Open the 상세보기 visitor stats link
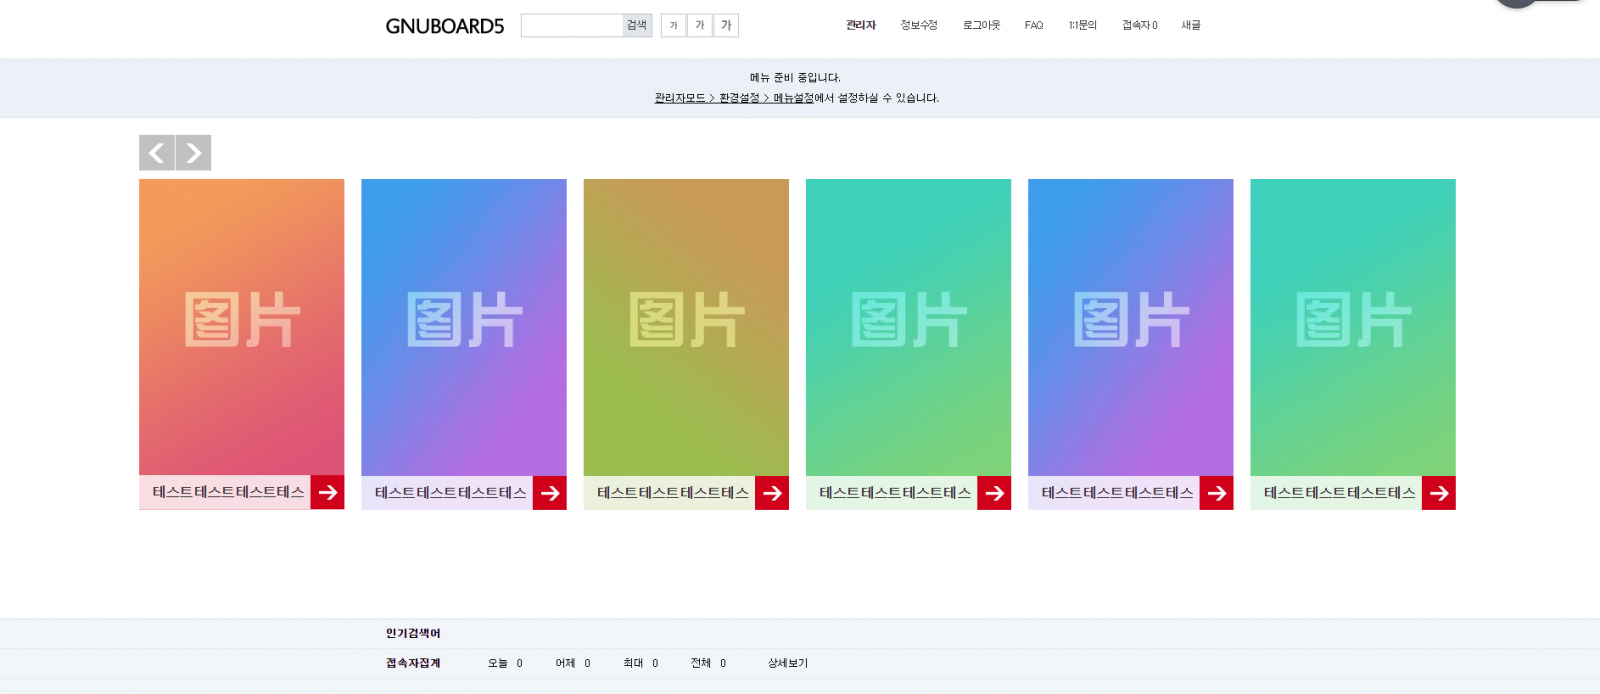Viewport: 1600px width, 694px height. [x=787, y=663]
